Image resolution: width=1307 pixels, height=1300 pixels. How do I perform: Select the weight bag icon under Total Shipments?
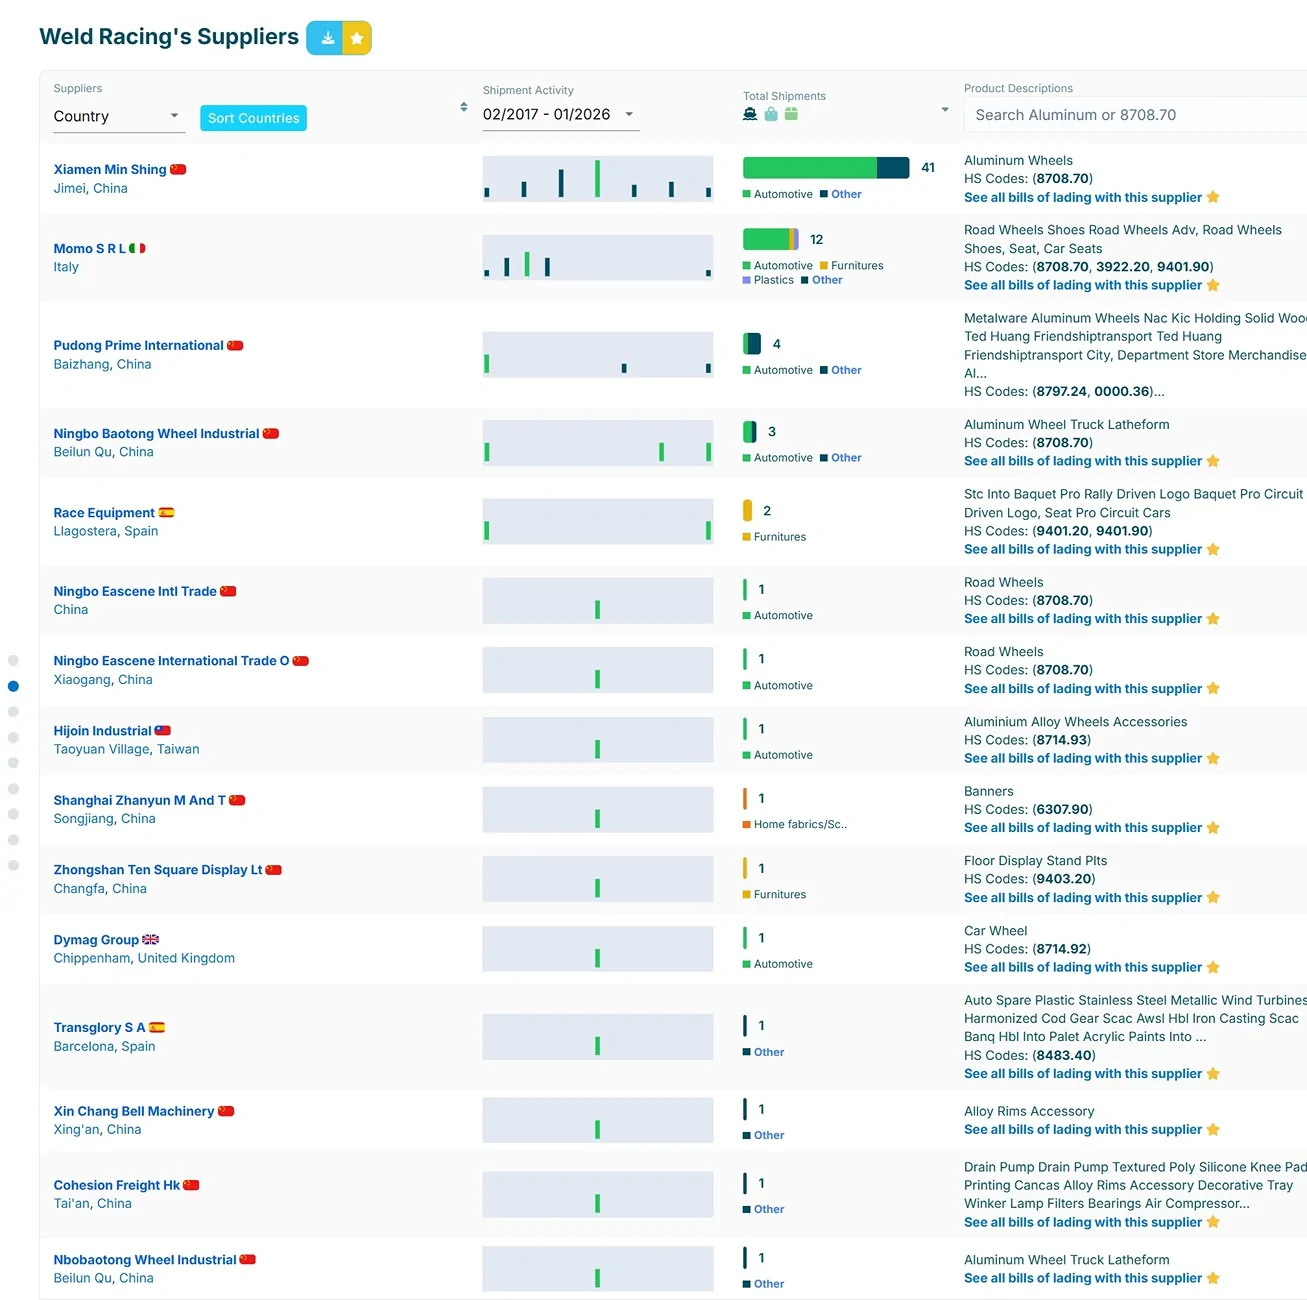771,114
